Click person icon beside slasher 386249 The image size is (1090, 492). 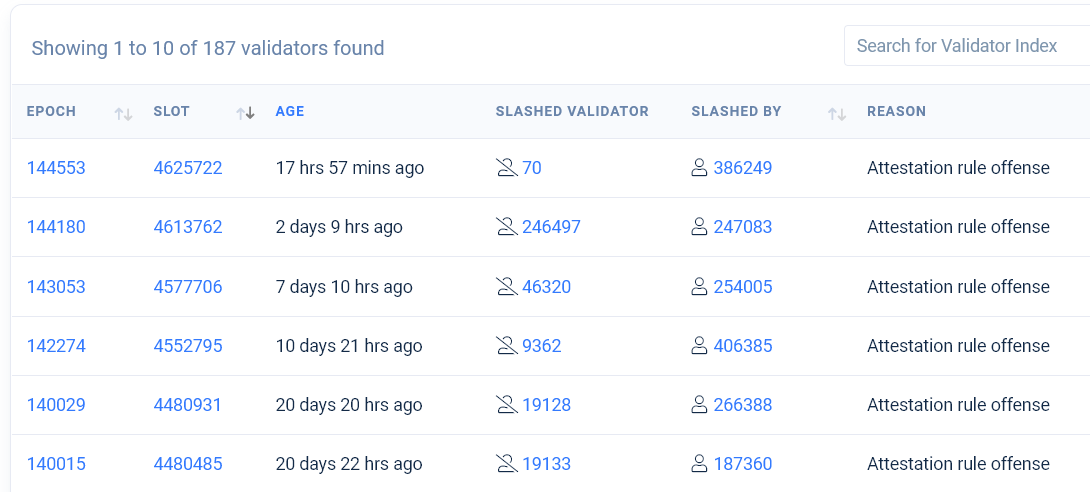tap(699, 167)
